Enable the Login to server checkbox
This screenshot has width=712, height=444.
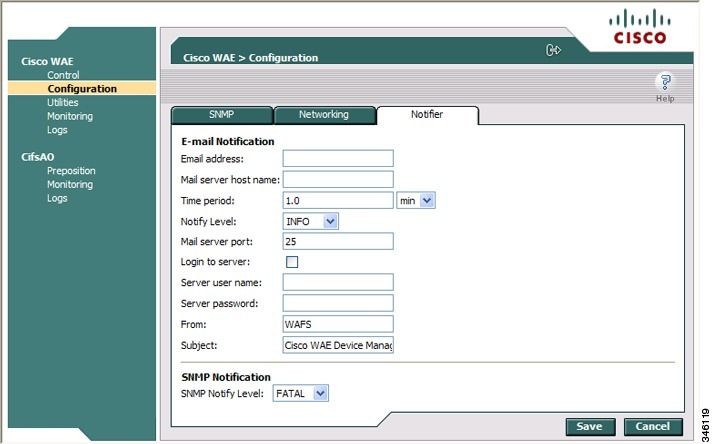(x=292, y=262)
